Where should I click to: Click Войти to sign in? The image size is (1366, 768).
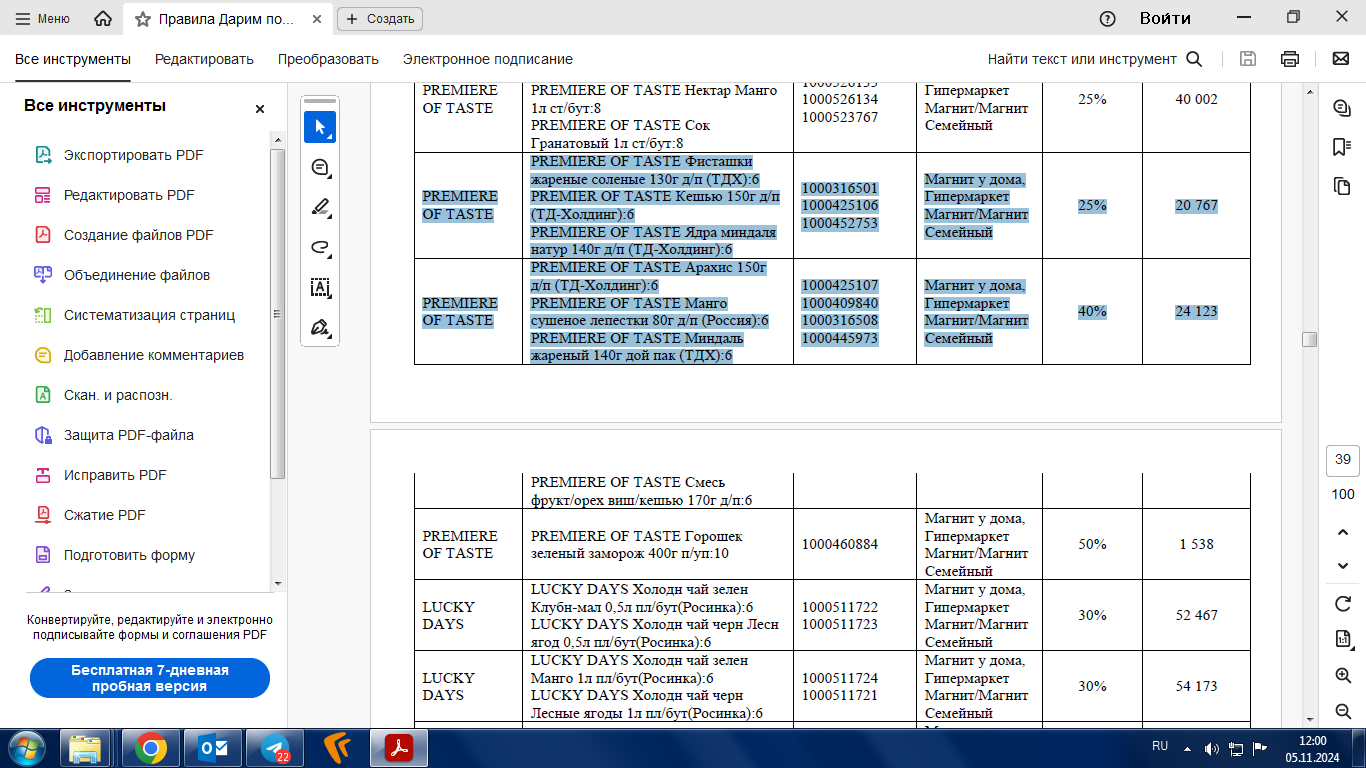coord(1165,19)
